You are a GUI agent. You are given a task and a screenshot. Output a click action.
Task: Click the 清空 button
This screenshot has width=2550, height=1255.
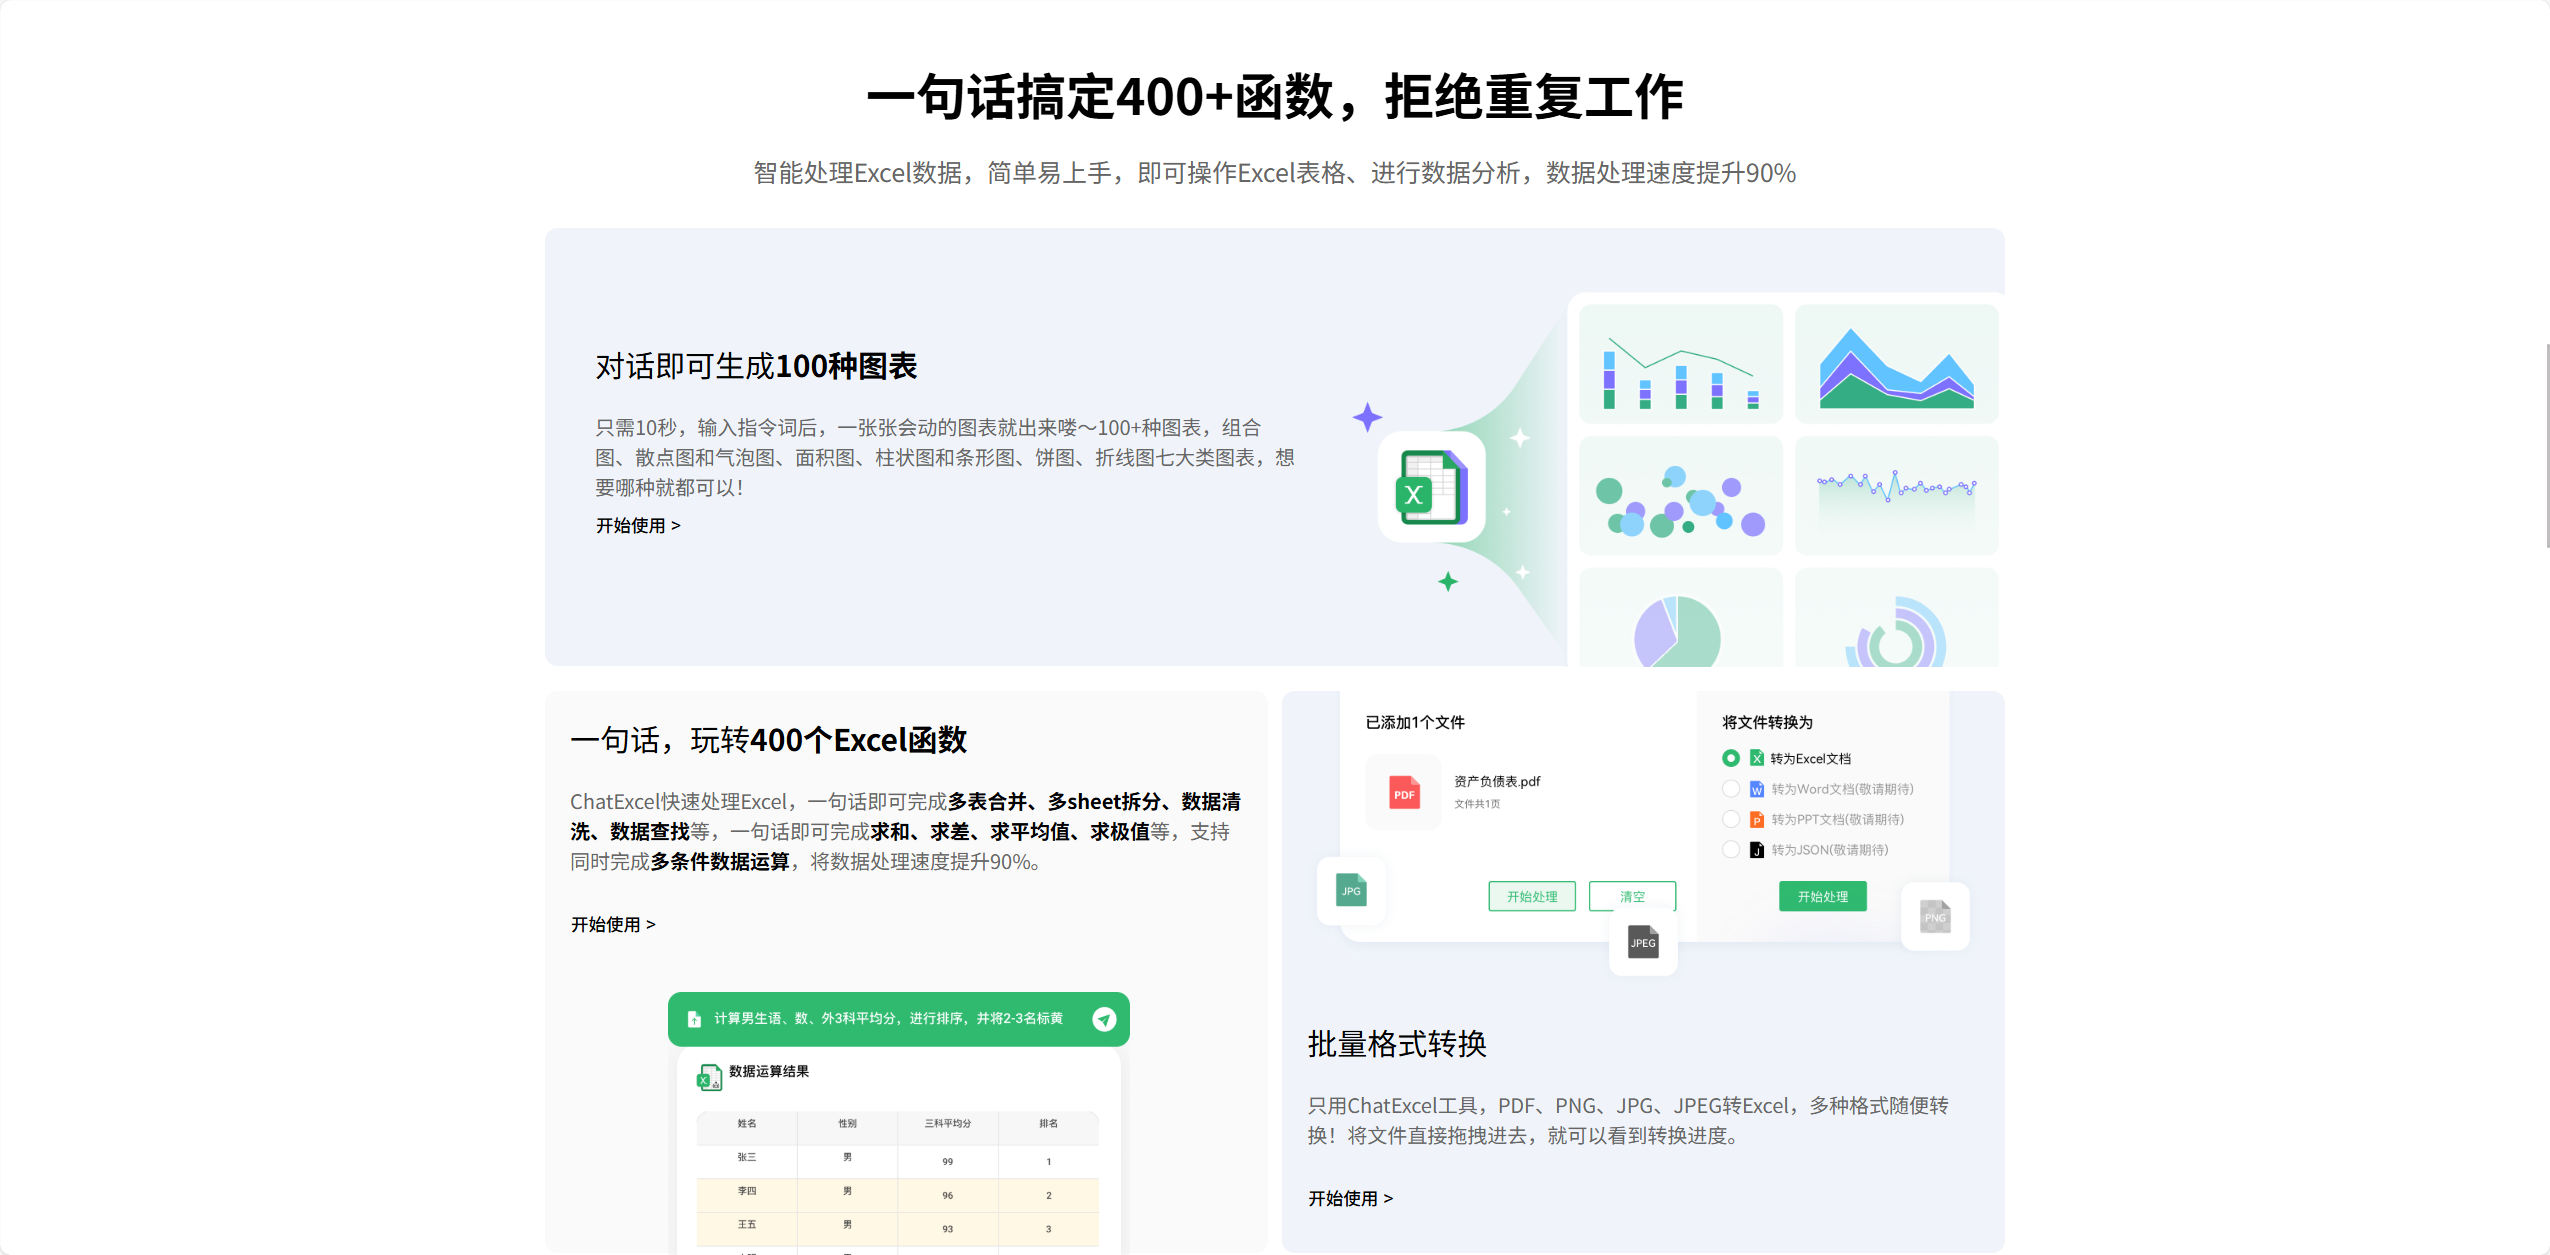pos(1632,896)
